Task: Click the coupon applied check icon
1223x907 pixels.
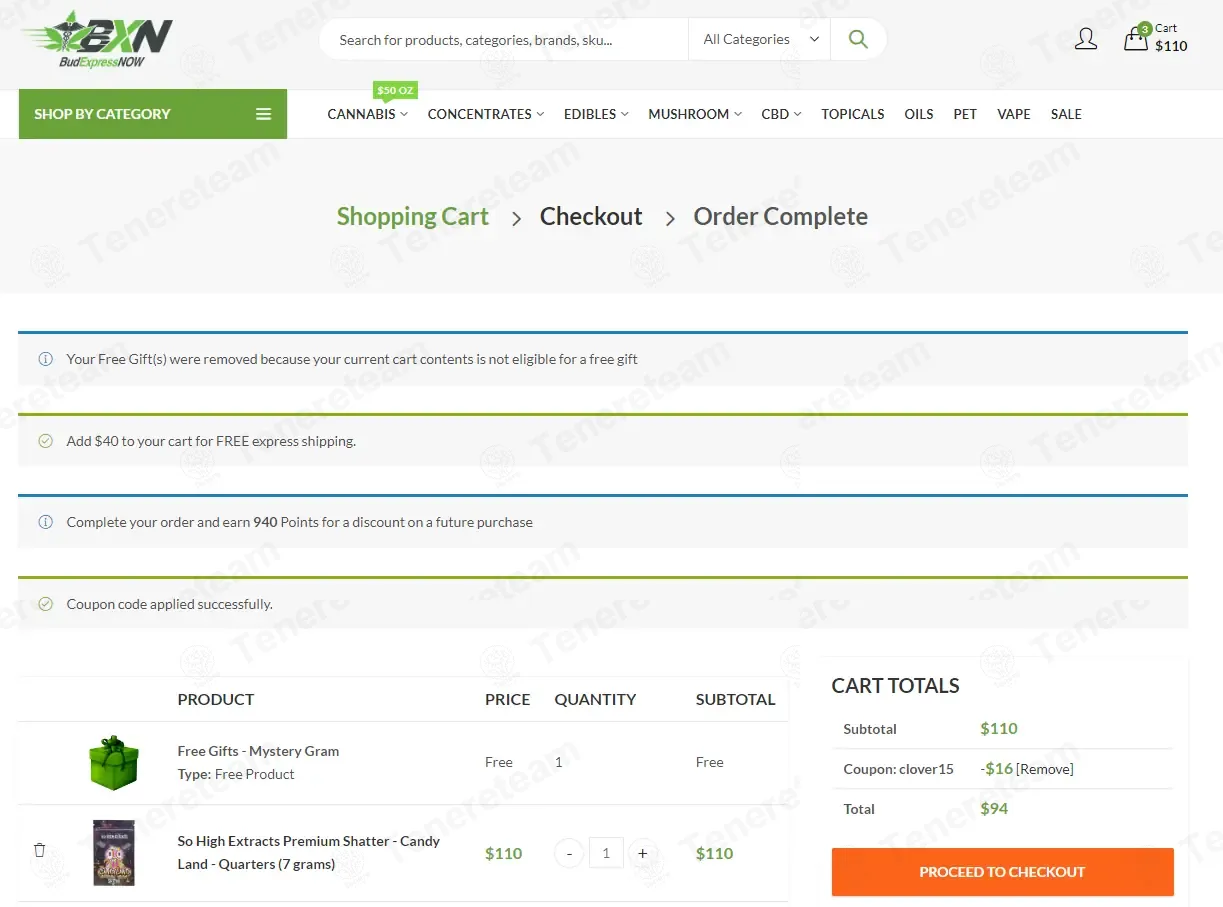Action: click(45, 604)
